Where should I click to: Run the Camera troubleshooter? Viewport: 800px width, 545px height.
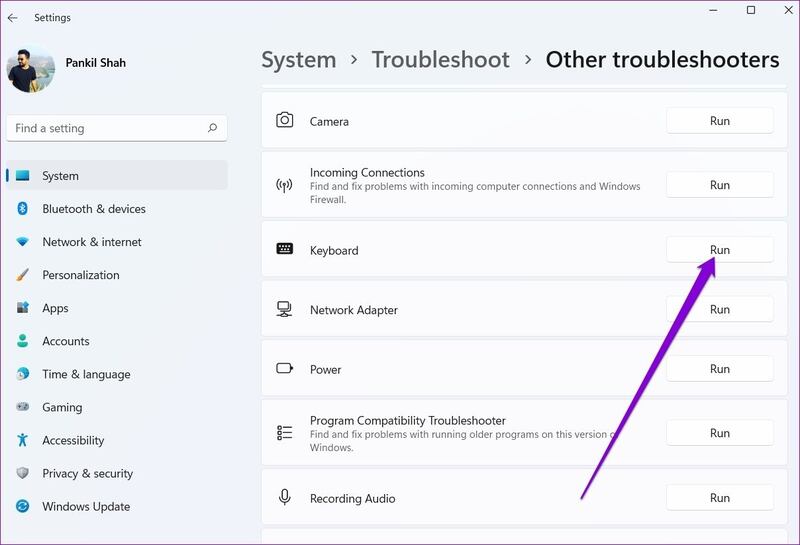point(719,121)
